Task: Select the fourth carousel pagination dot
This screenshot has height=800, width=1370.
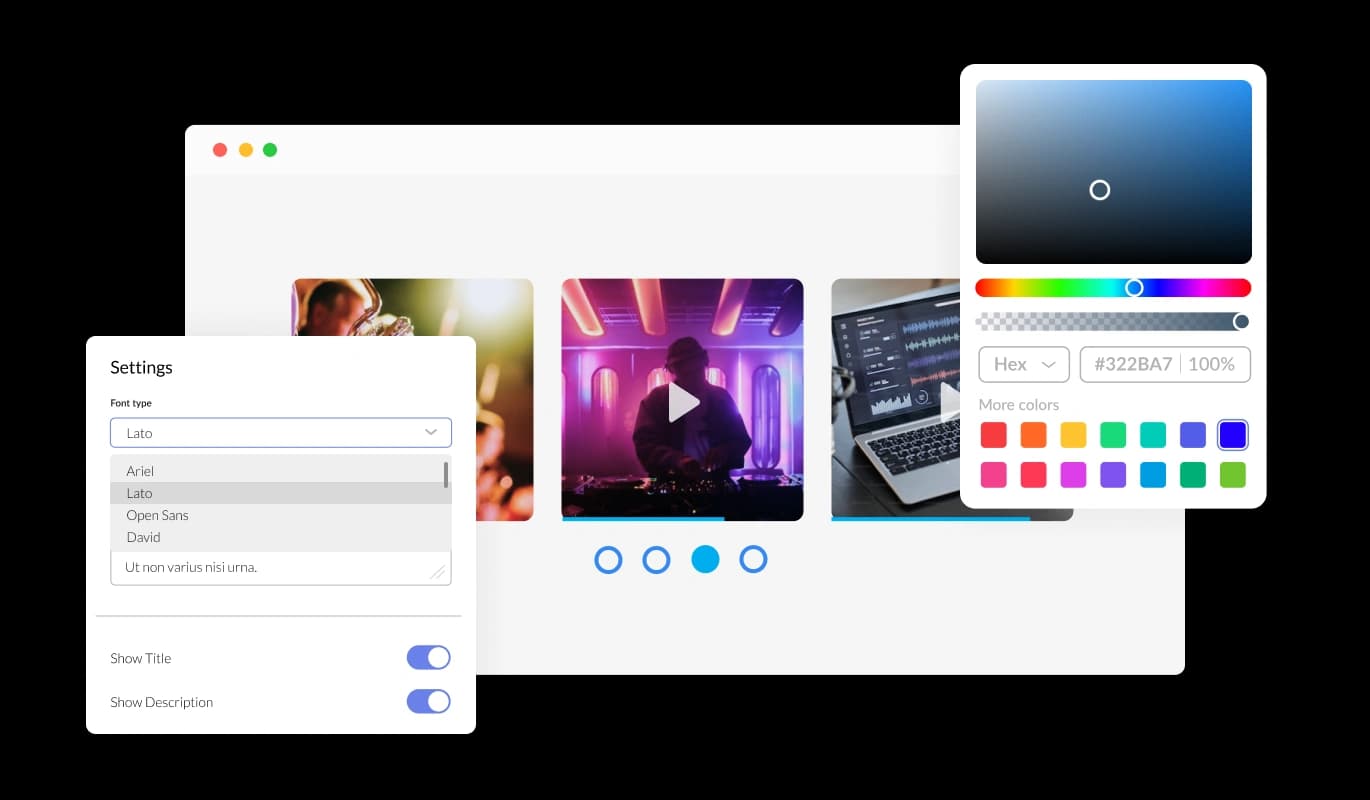Action: [x=753, y=559]
